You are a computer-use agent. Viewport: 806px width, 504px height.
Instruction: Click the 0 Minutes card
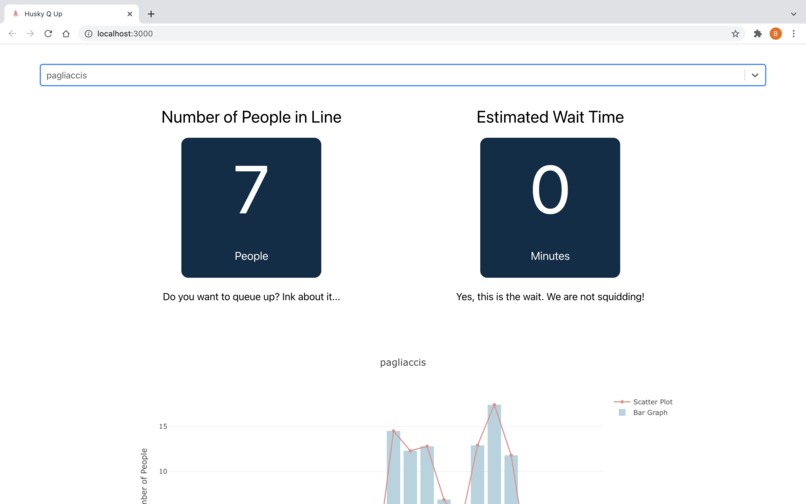point(550,207)
